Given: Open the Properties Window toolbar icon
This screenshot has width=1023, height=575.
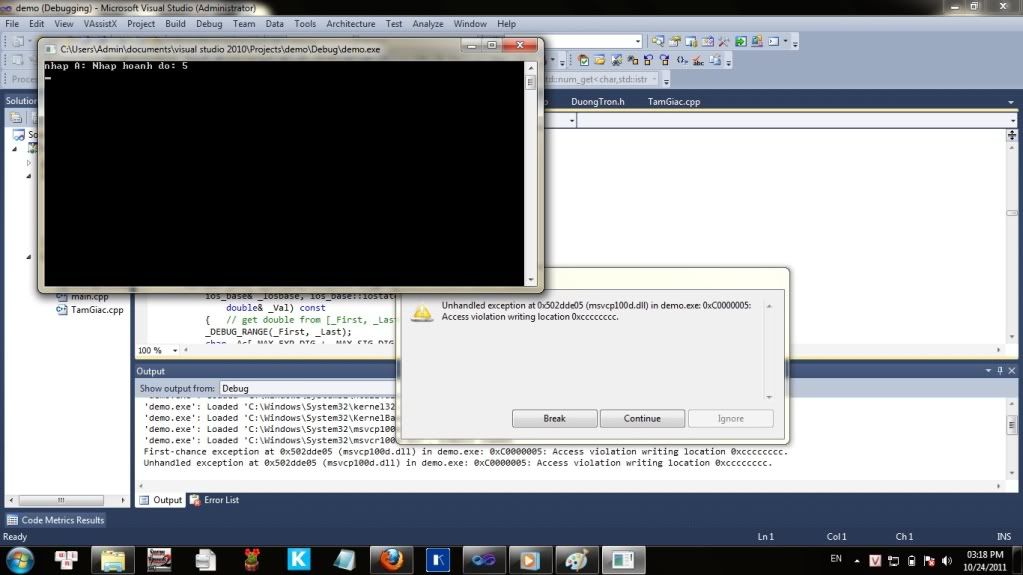Looking at the screenshot, I should pos(674,41).
